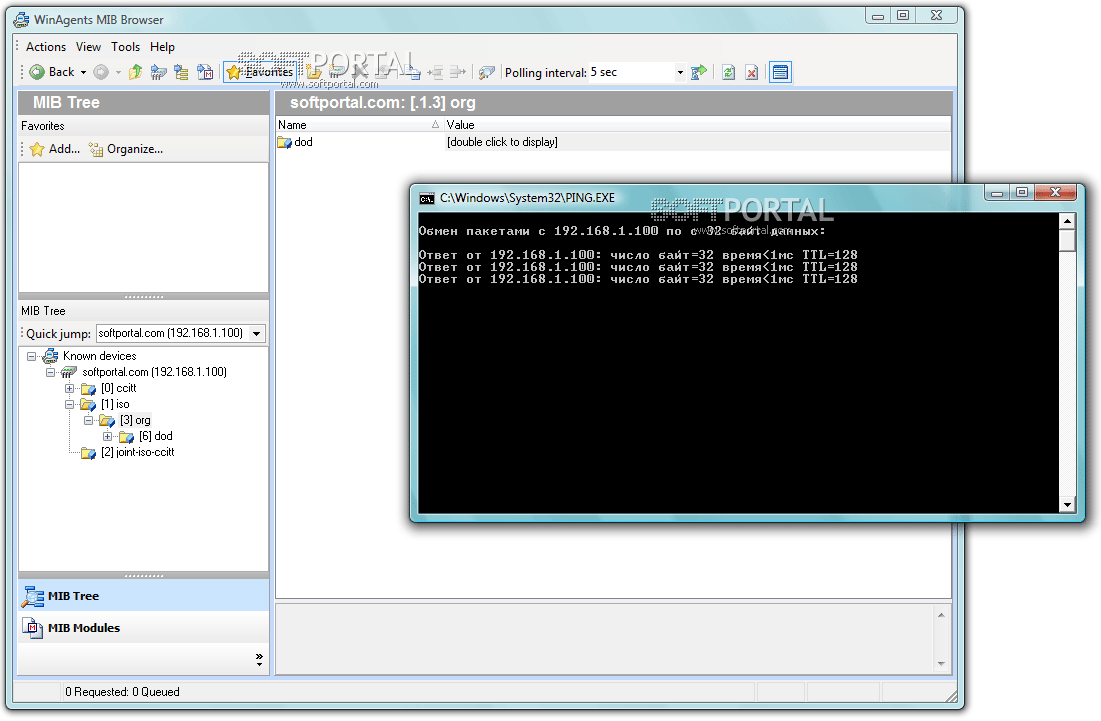Click Organize... in Favorites panel

pos(126,149)
